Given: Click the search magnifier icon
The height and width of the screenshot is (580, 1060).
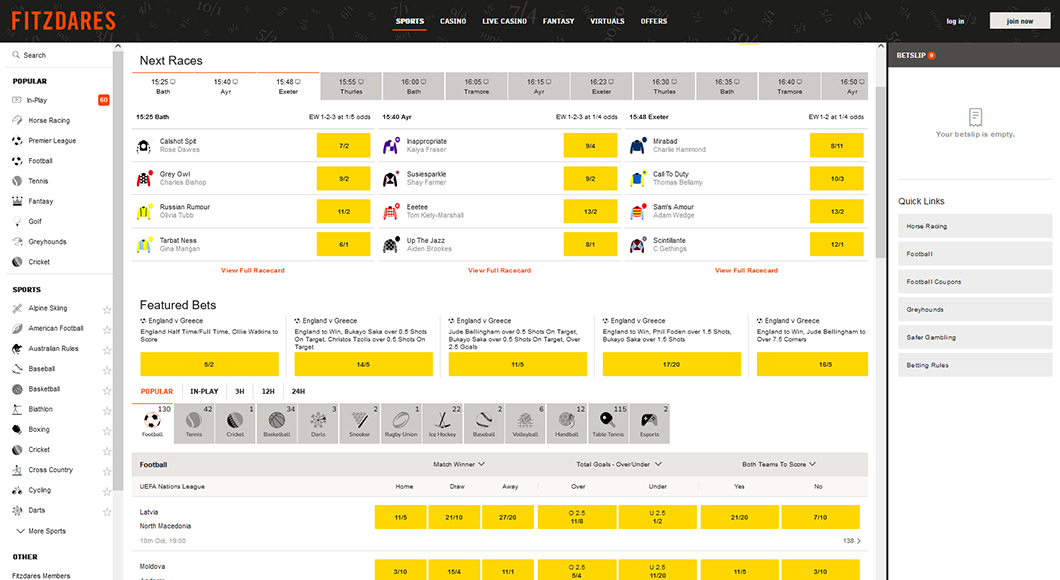Looking at the screenshot, I should pyautogui.click(x=16, y=55).
